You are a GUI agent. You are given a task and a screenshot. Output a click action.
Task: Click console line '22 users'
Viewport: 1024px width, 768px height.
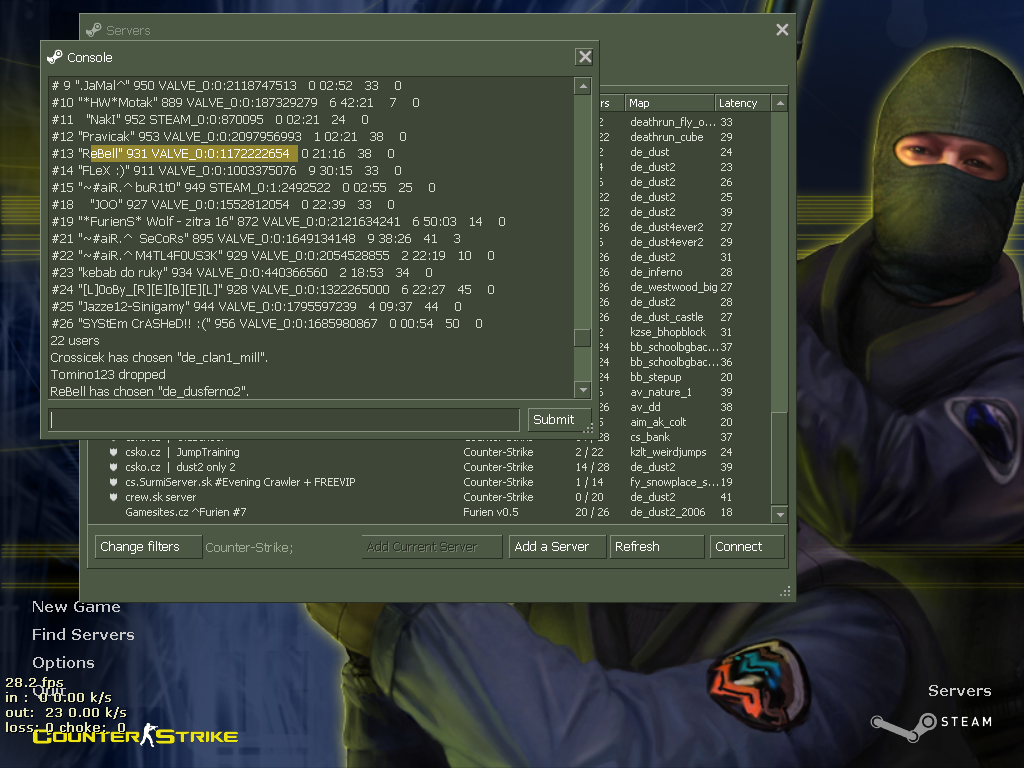coord(75,340)
